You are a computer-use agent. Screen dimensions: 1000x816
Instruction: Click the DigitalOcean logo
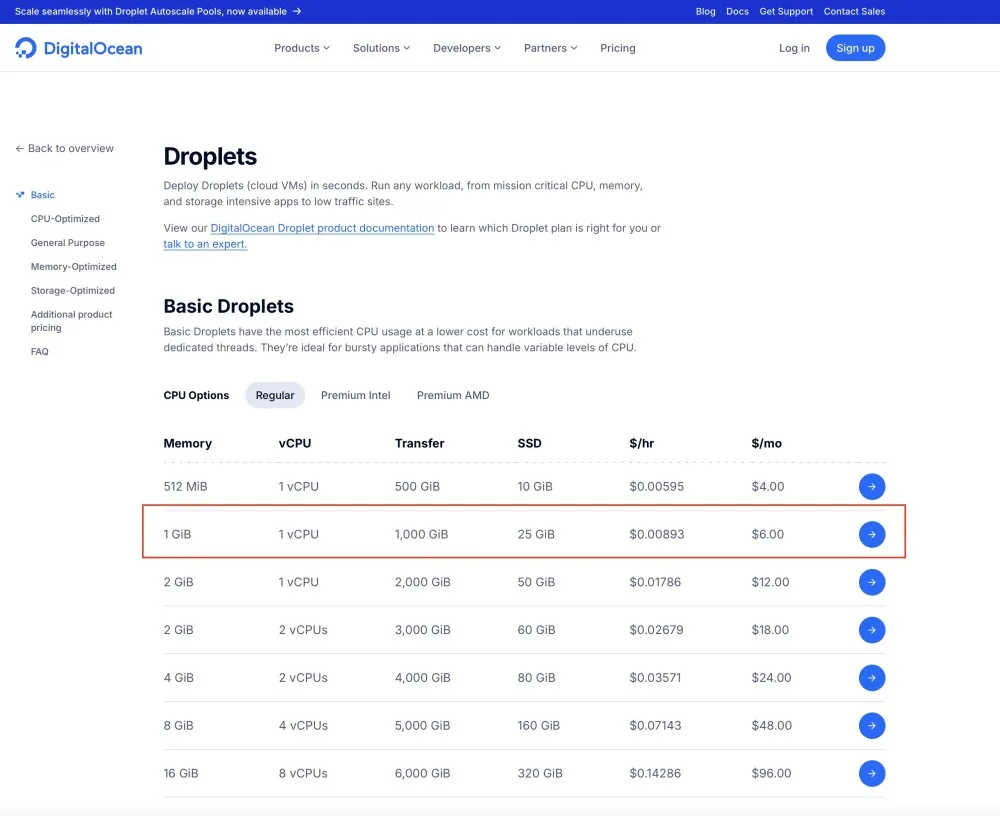(x=78, y=48)
